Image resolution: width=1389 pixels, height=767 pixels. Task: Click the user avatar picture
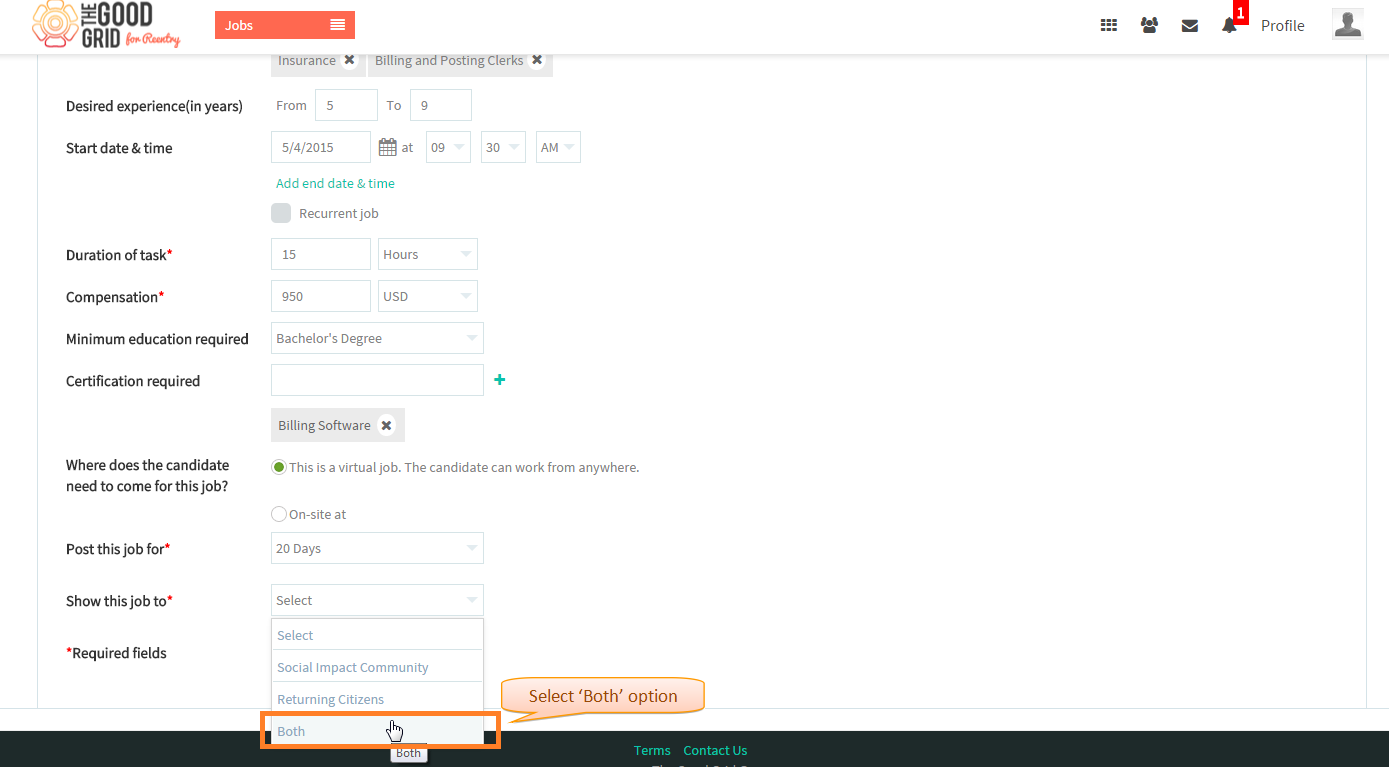point(1348,24)
